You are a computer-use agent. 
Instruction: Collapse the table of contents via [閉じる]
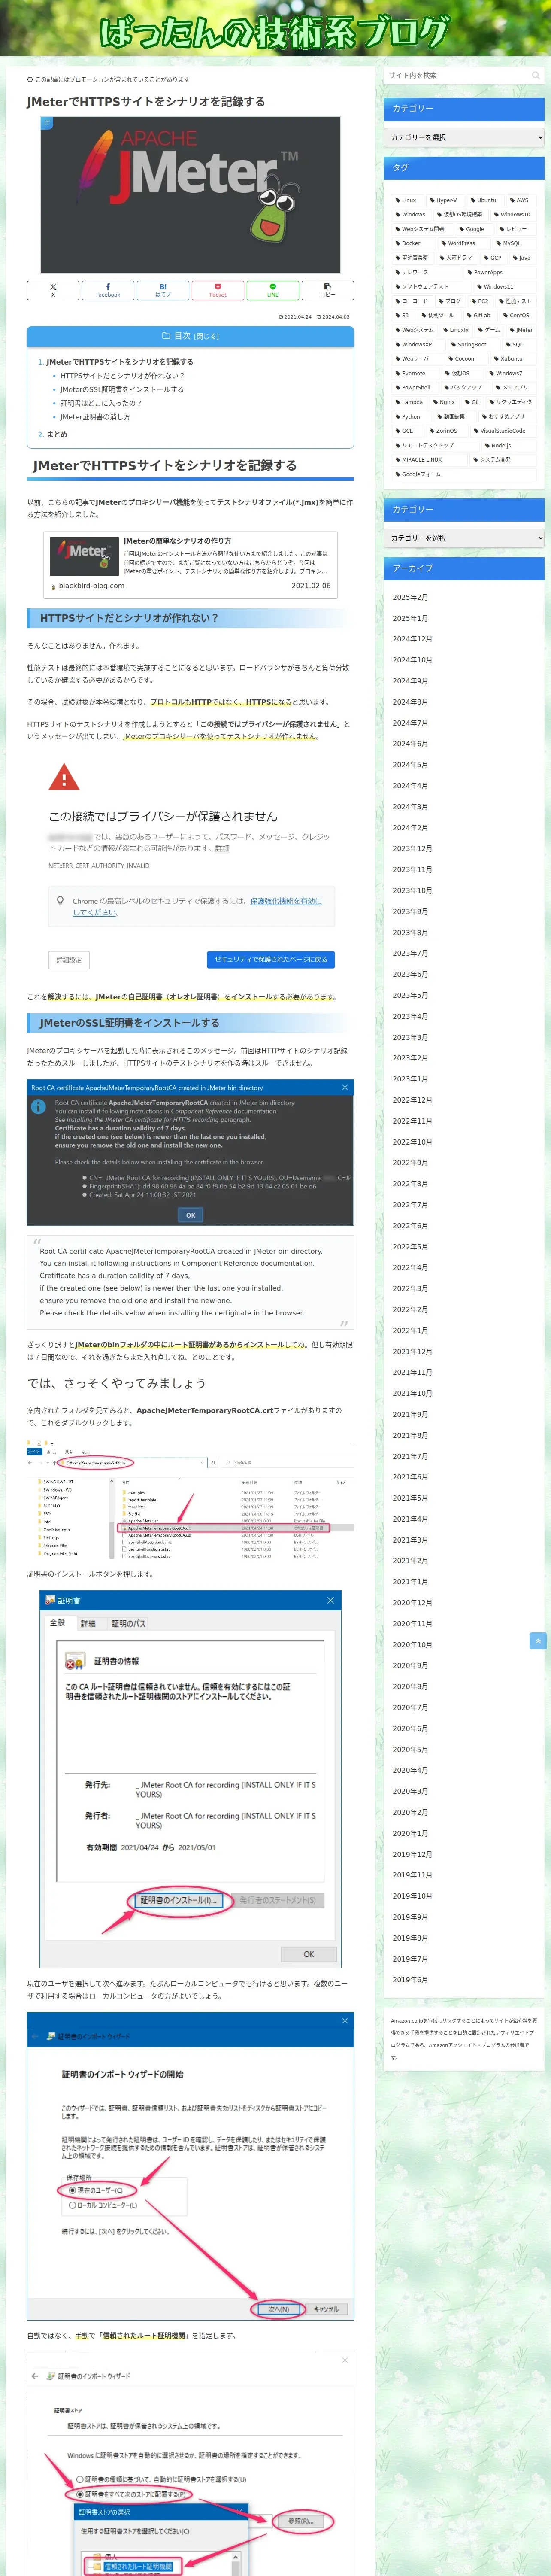point(205,336)
